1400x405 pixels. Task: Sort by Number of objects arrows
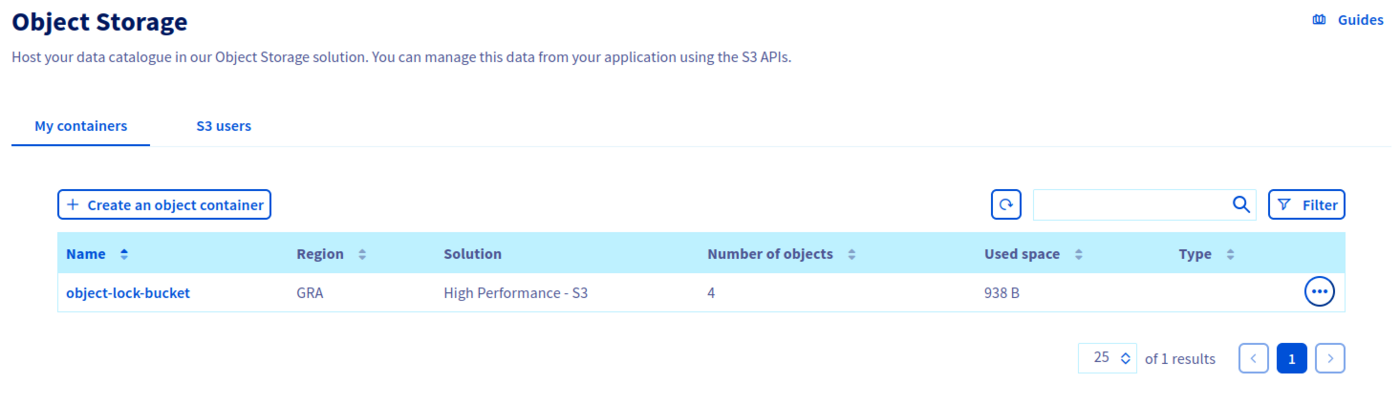coord(851,254)
